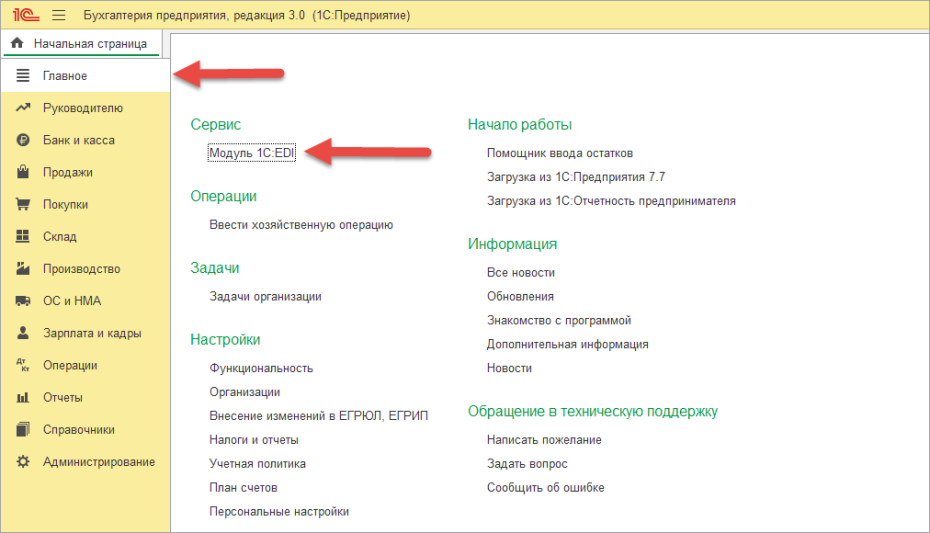
Task: Click the ОС и НМА truck icon
Action: pos(23,301)
